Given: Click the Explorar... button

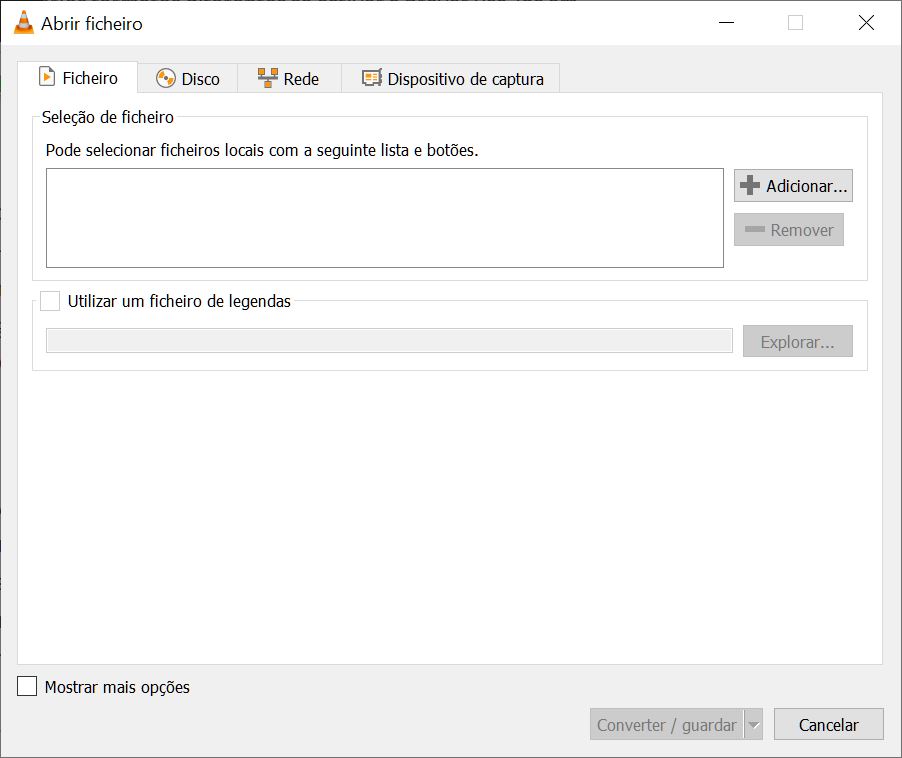Looking at the screenshot, I should point(798,342).
